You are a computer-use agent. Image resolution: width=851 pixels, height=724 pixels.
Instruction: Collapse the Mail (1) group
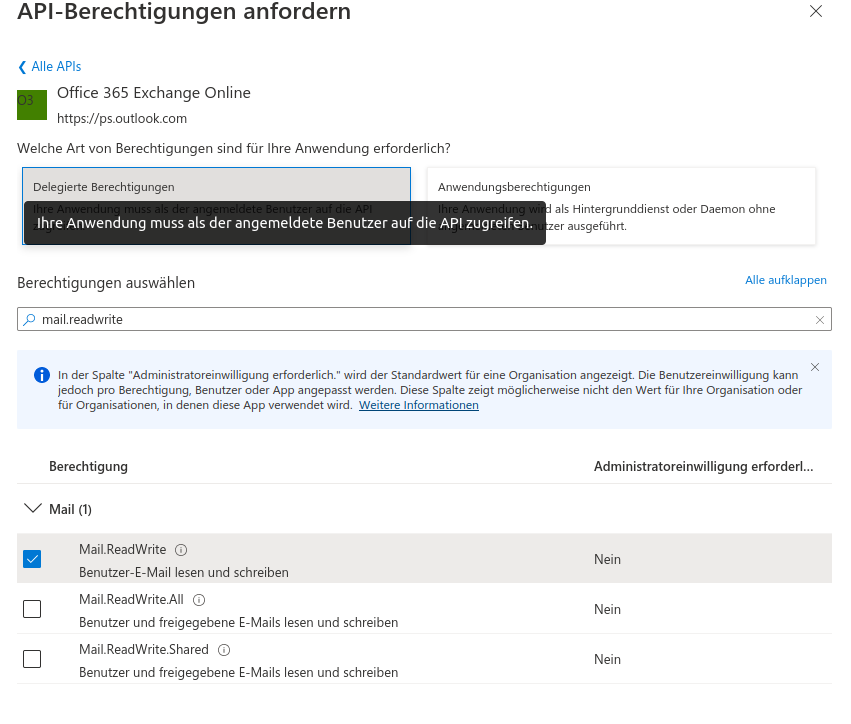pyautogui.click(x=33, y=509)
